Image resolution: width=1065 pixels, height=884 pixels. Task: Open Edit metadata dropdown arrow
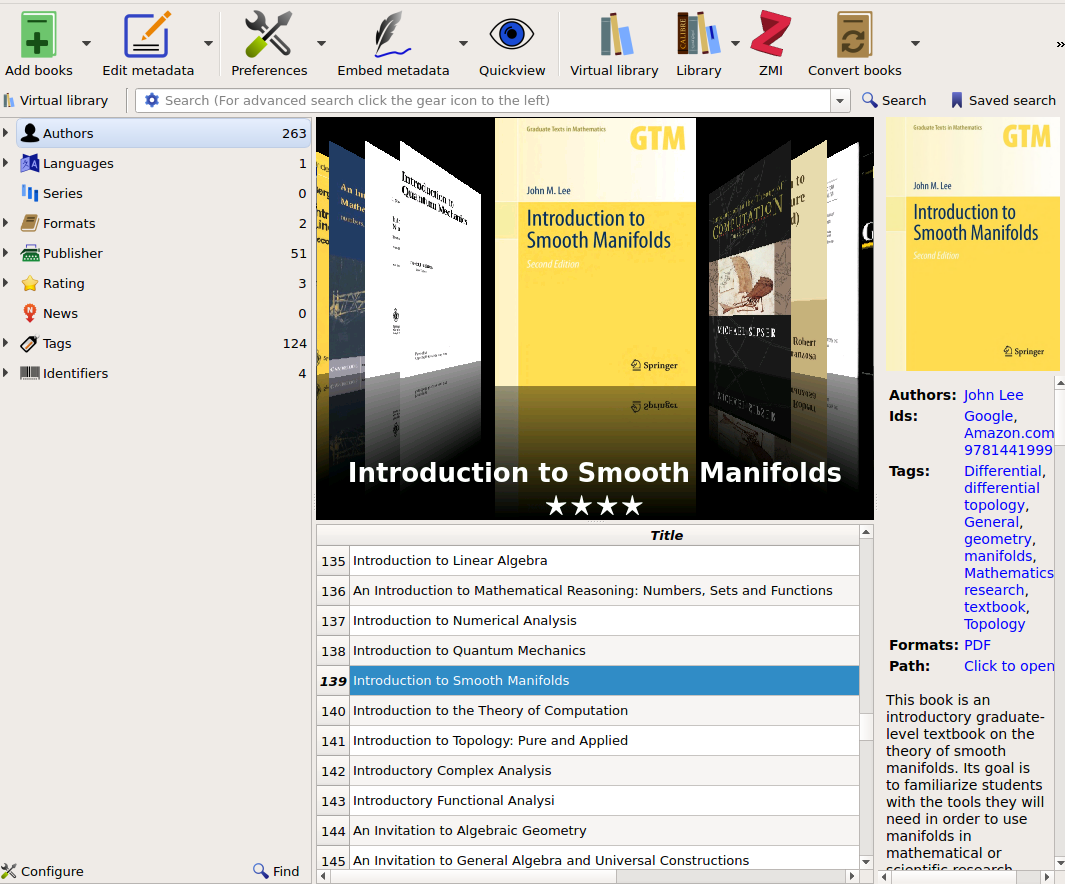pyautogui.click(x=209, y=43)
